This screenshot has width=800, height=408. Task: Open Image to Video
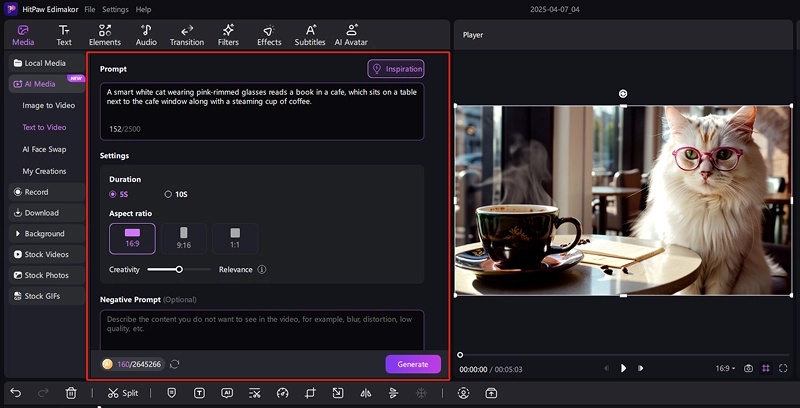[48, 106]
